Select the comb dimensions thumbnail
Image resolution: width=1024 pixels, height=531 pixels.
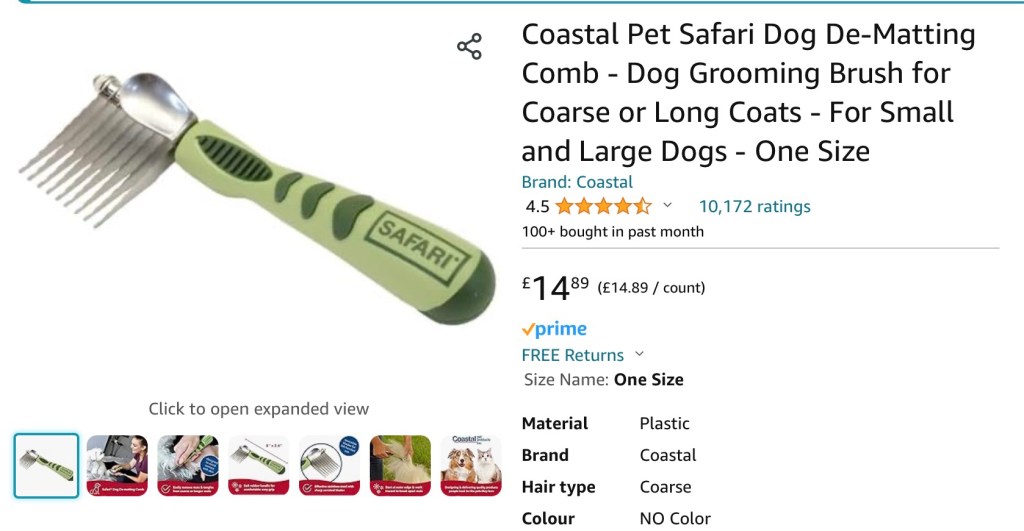(259, 466)
